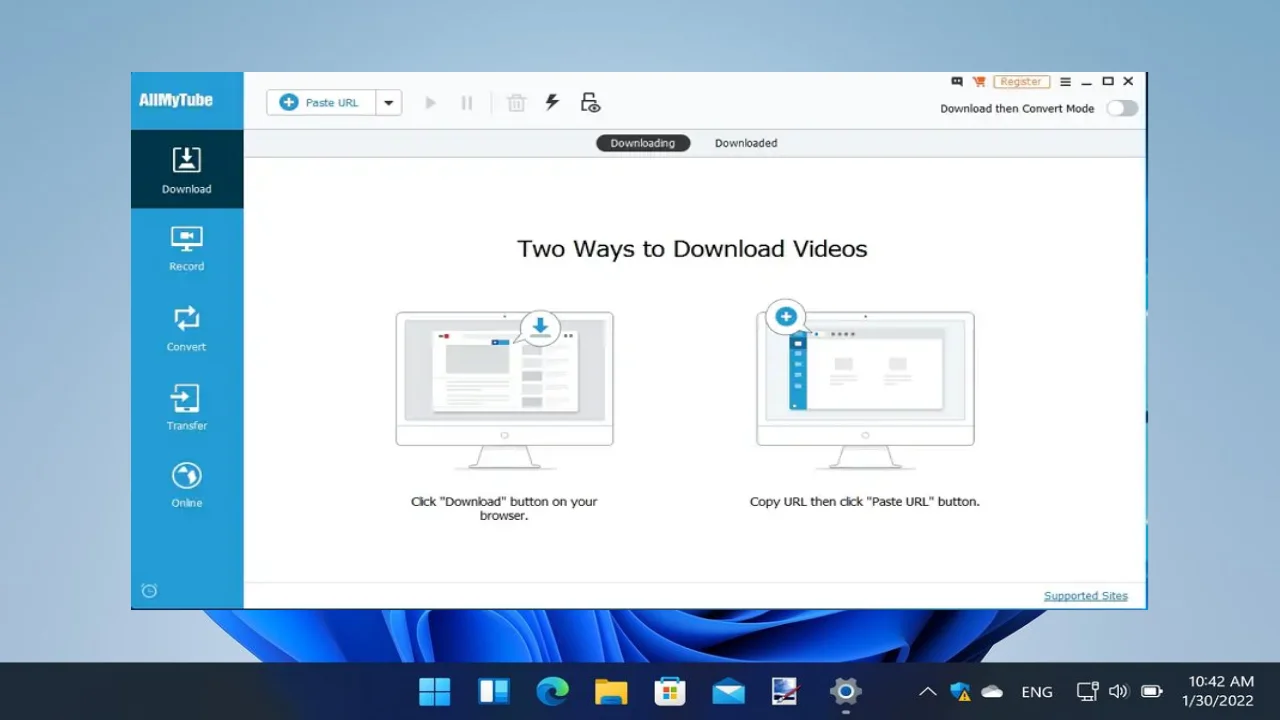
Task: Click the OneDrive cloud tray icon
Action: pyautogui.click(x=992, y=691)
